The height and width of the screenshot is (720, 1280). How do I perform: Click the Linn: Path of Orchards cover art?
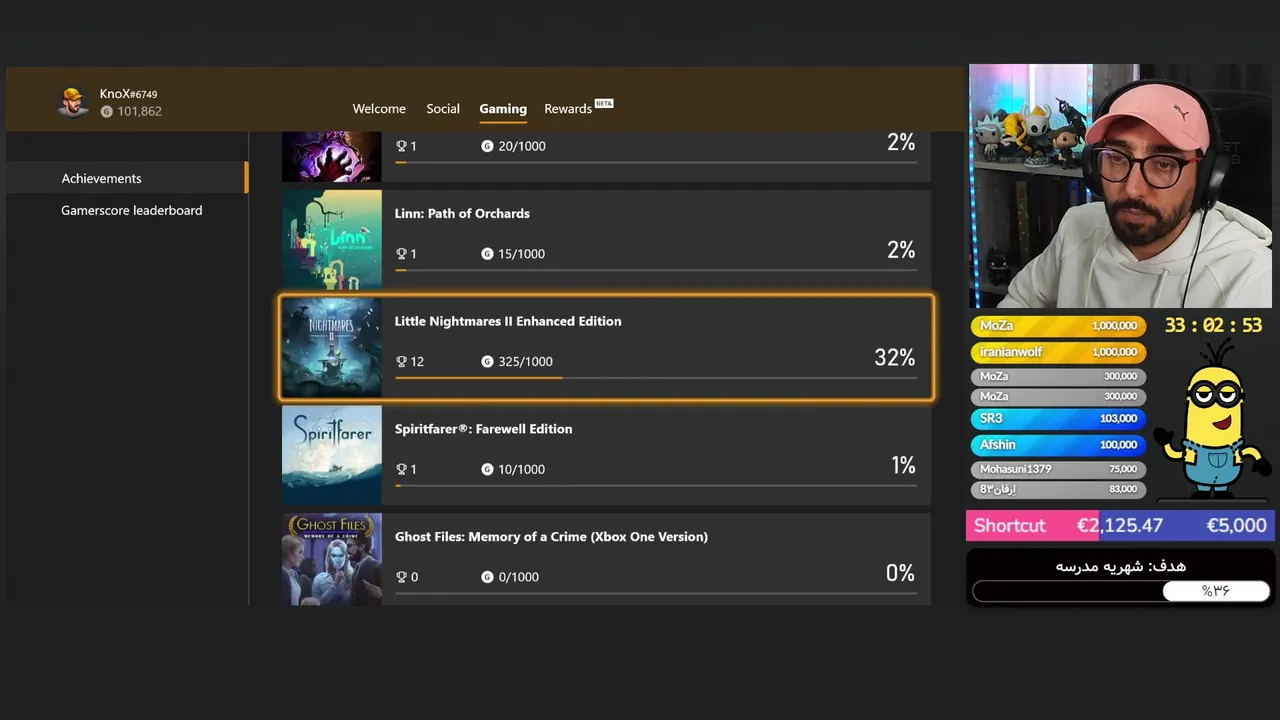332,240
